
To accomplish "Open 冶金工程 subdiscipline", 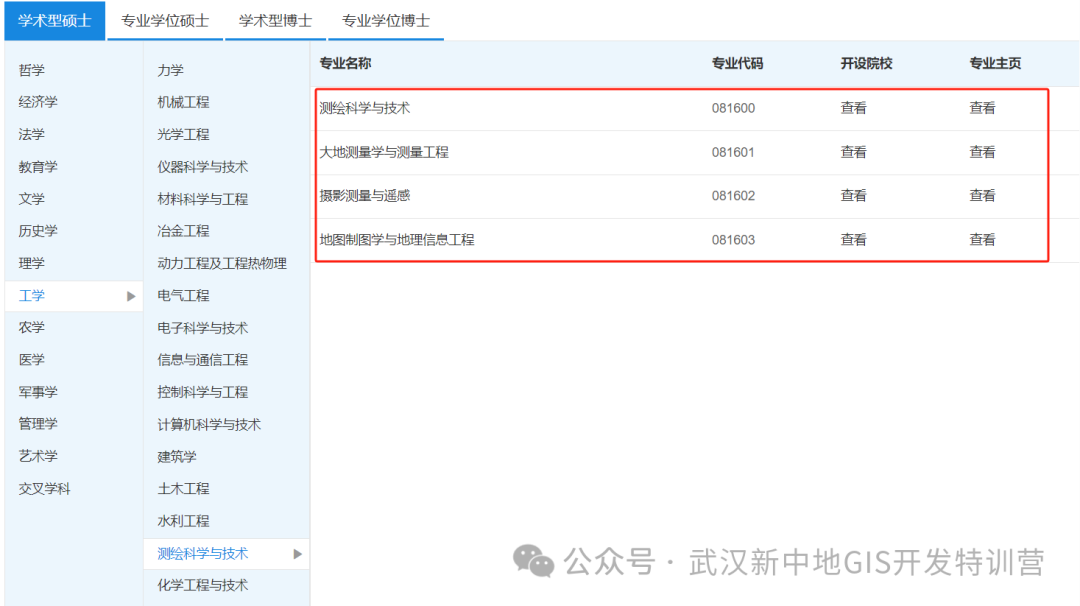I will (183, 231).
